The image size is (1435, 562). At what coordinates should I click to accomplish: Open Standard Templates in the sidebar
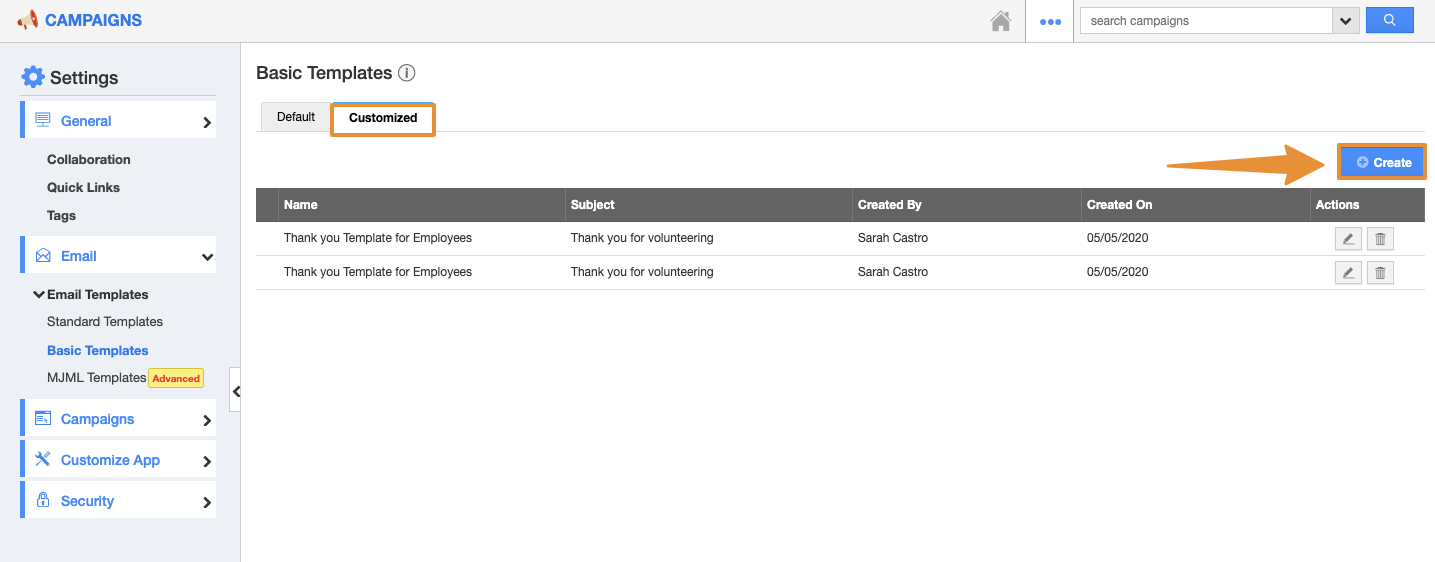tap(105, 322)
